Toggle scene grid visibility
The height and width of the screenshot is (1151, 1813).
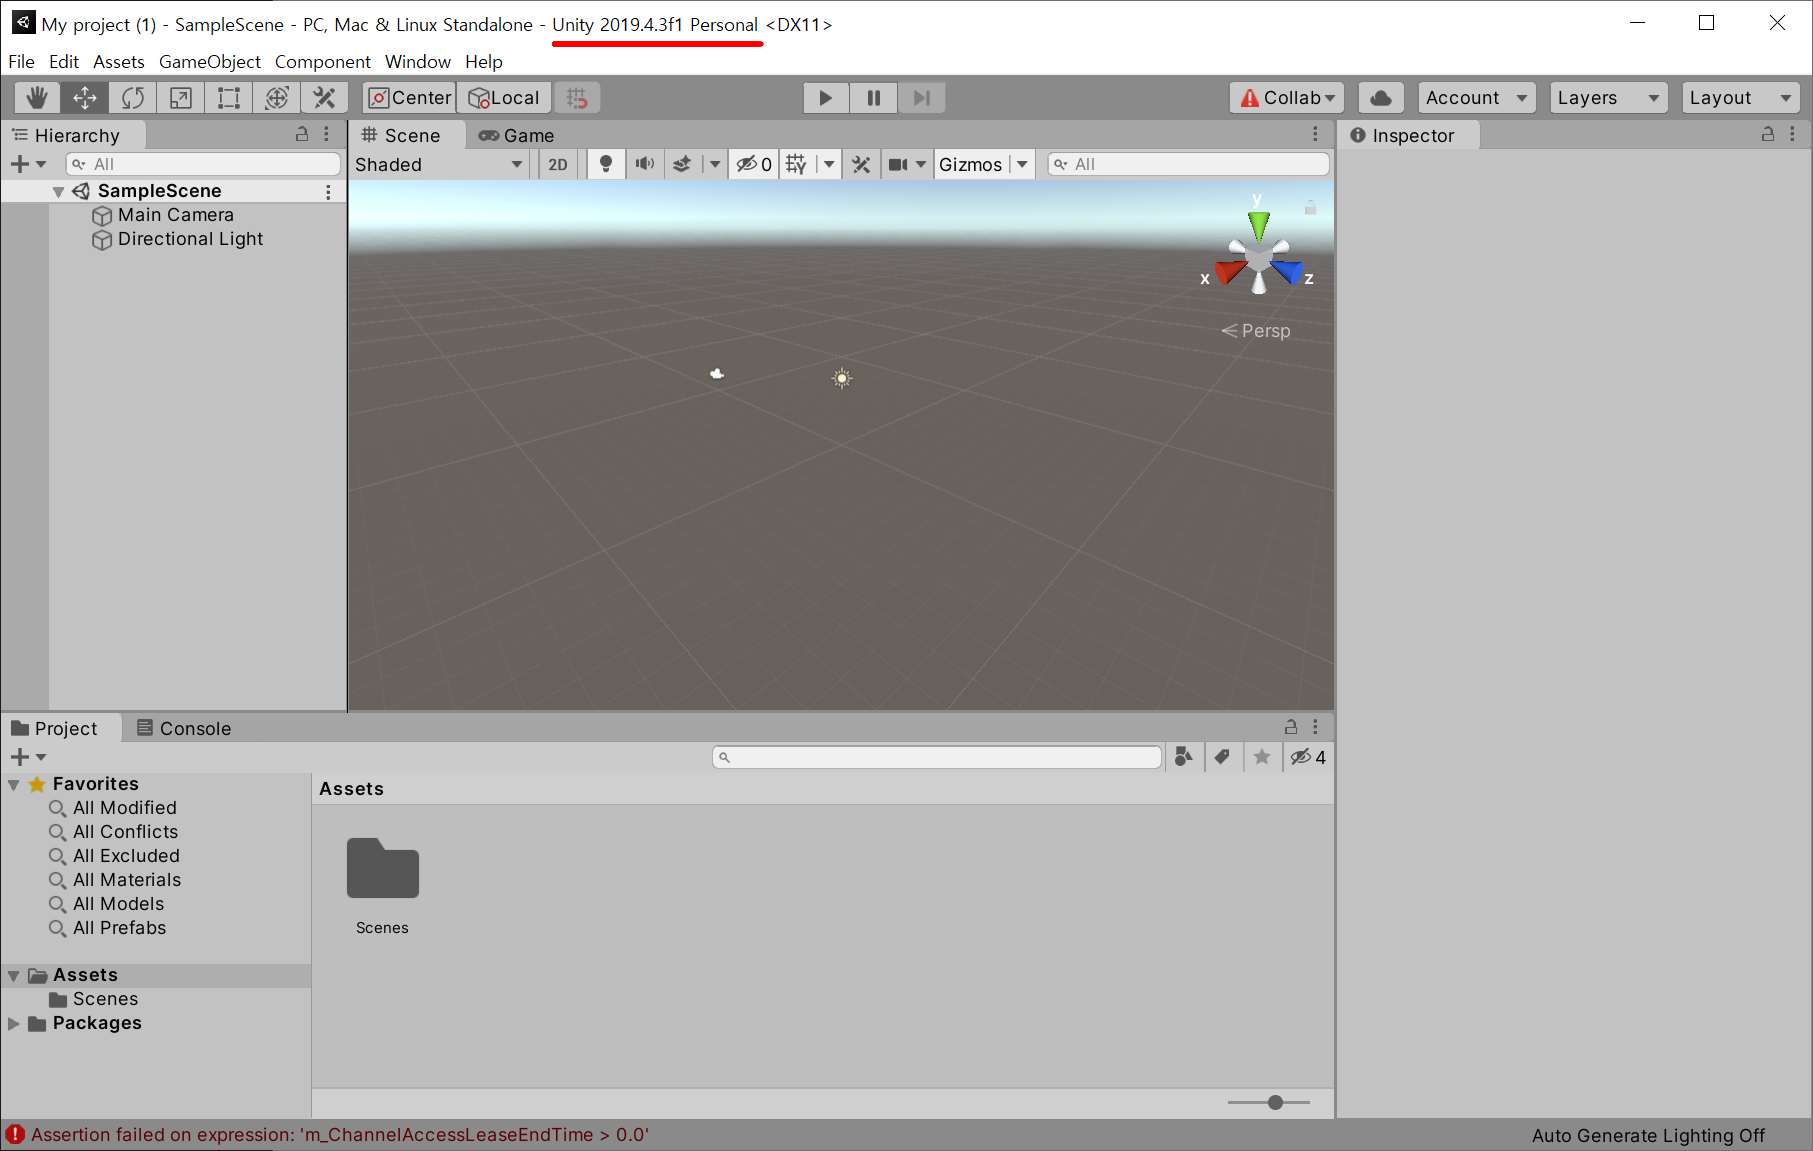point(796,164)
